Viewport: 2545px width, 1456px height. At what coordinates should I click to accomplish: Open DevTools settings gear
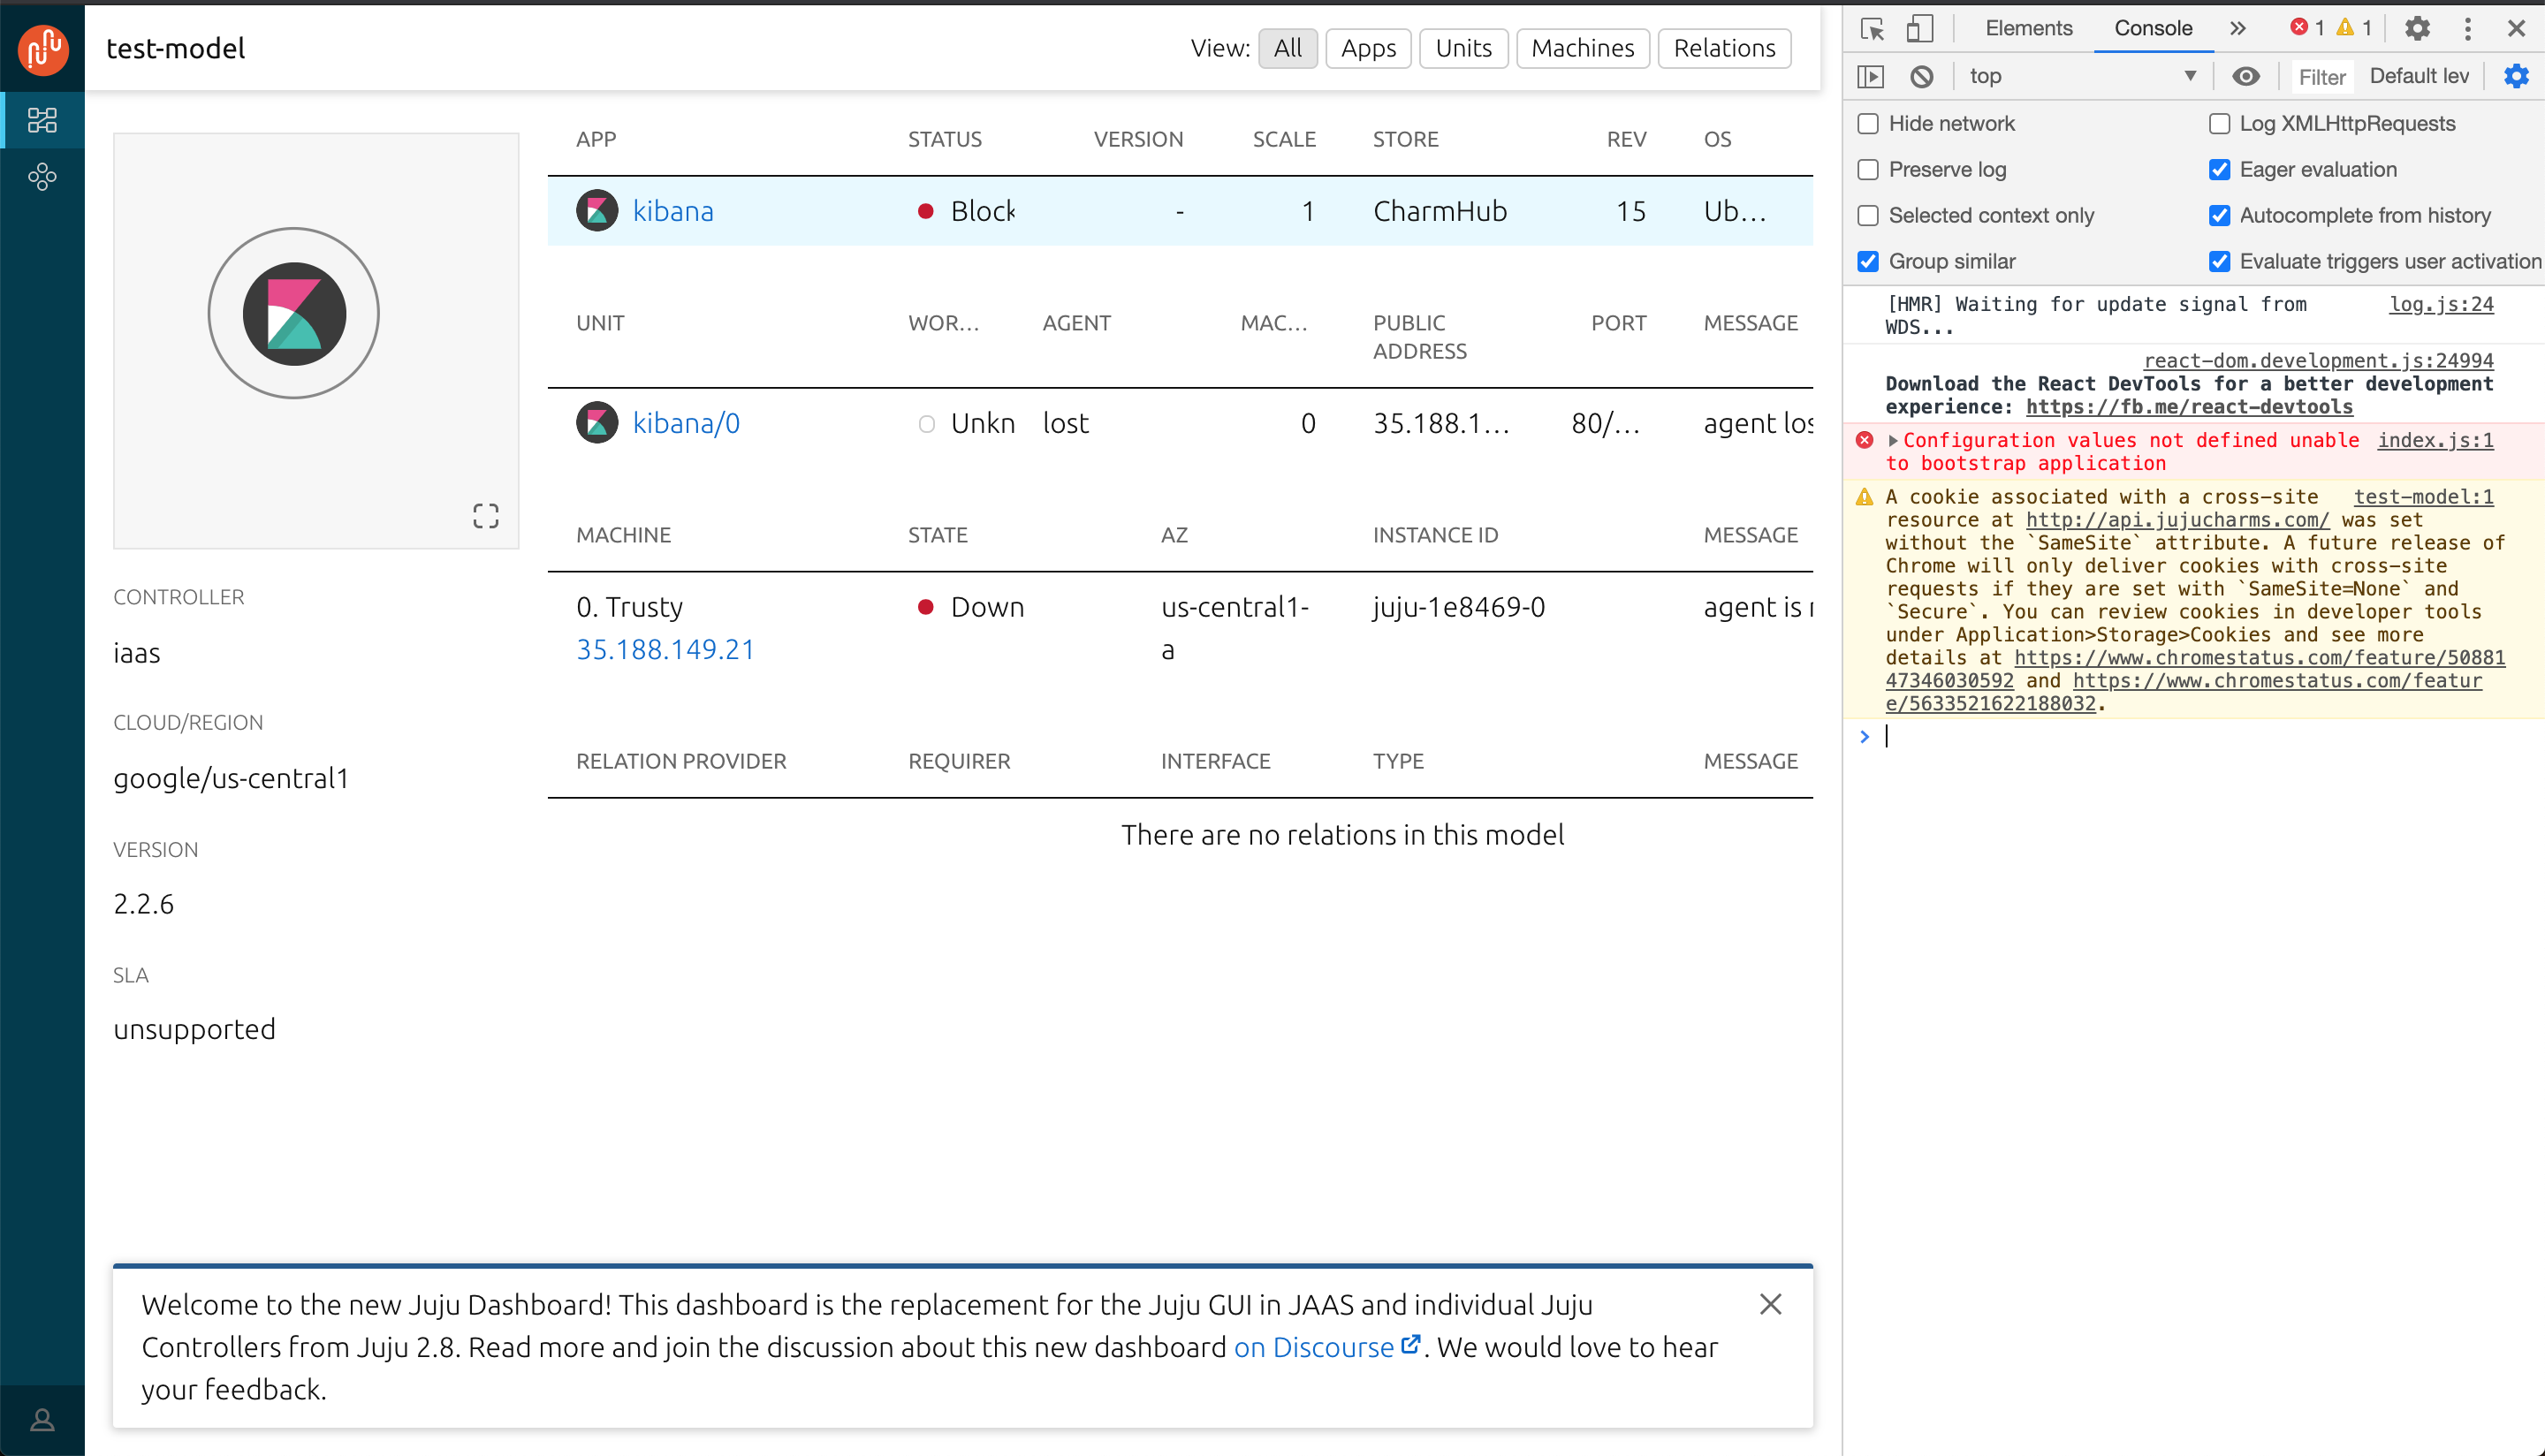click(2417, 28)
